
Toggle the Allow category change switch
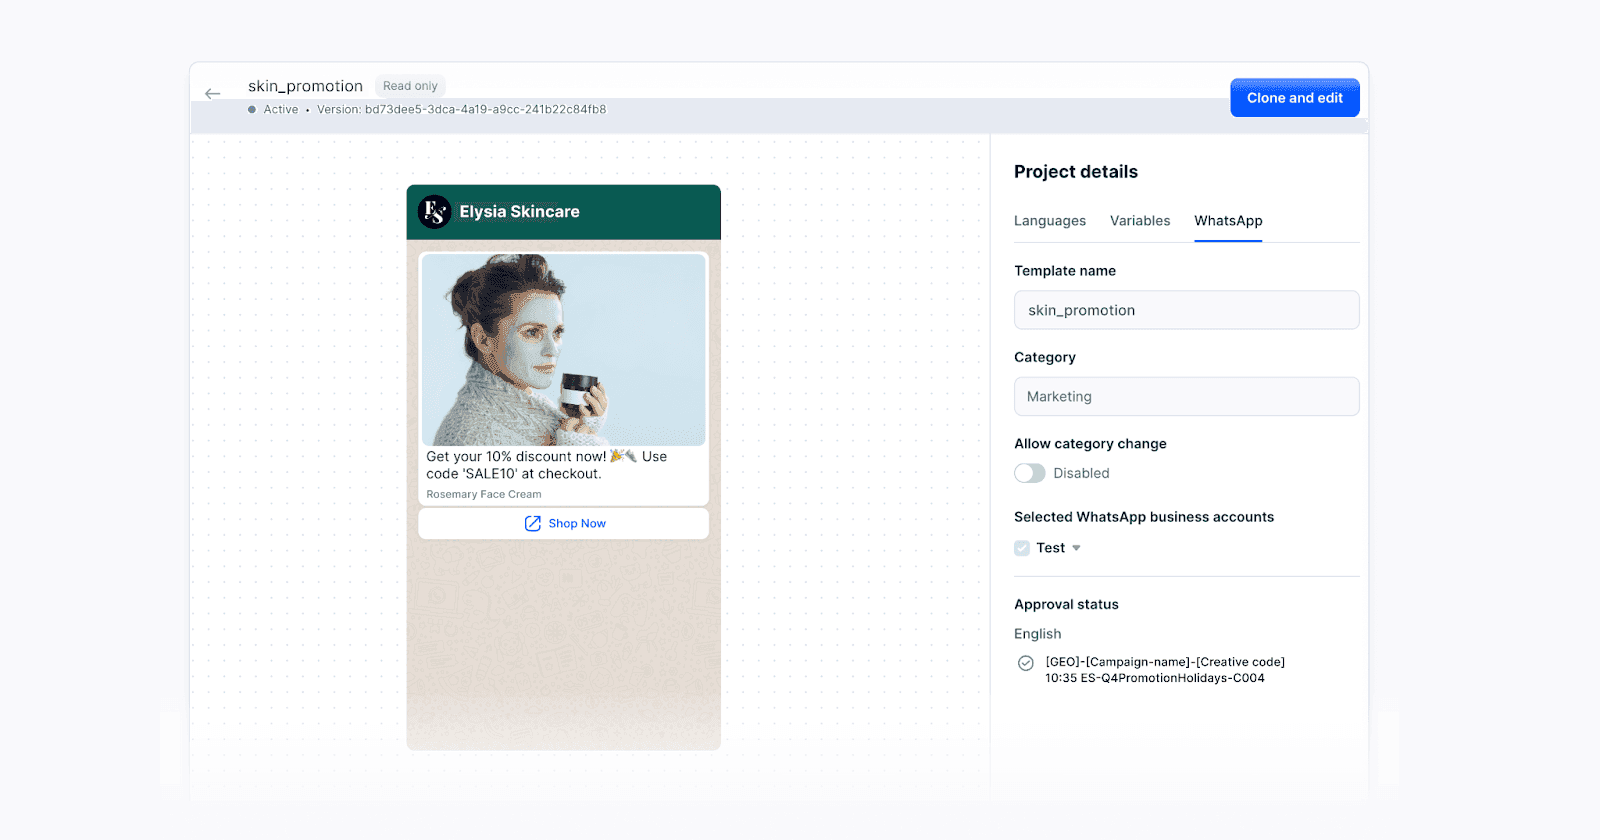point(1030,473)
